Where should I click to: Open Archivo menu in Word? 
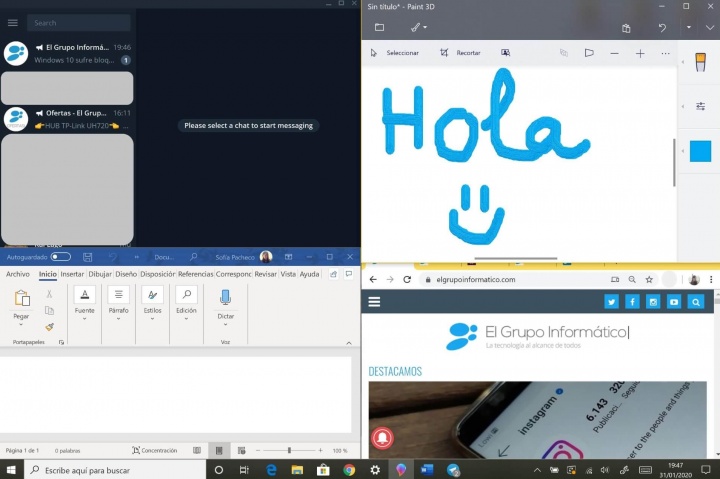18,274
